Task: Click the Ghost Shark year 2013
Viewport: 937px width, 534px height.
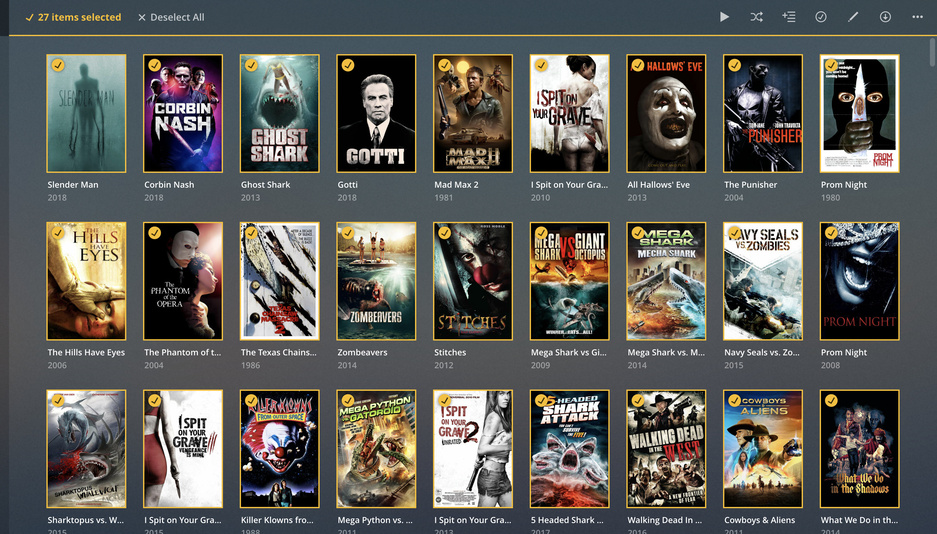Action: [x=250, y=198]
